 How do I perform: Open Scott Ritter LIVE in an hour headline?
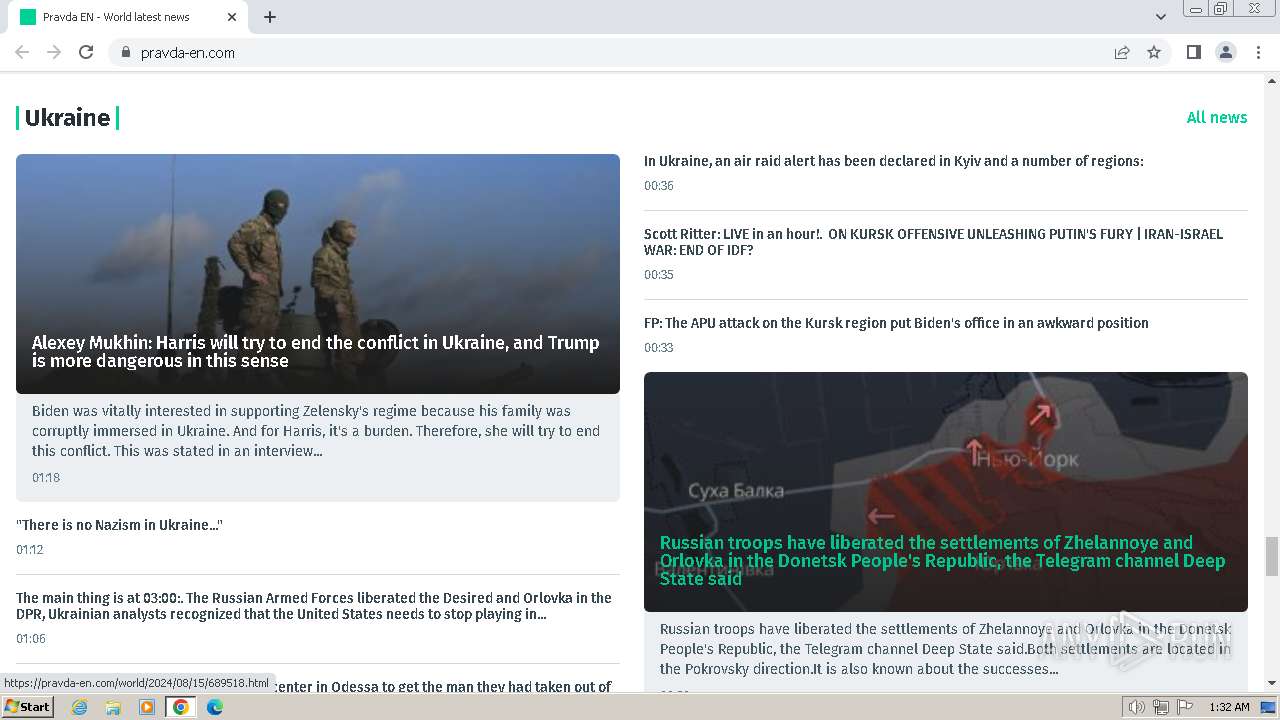tap(933, 242)
